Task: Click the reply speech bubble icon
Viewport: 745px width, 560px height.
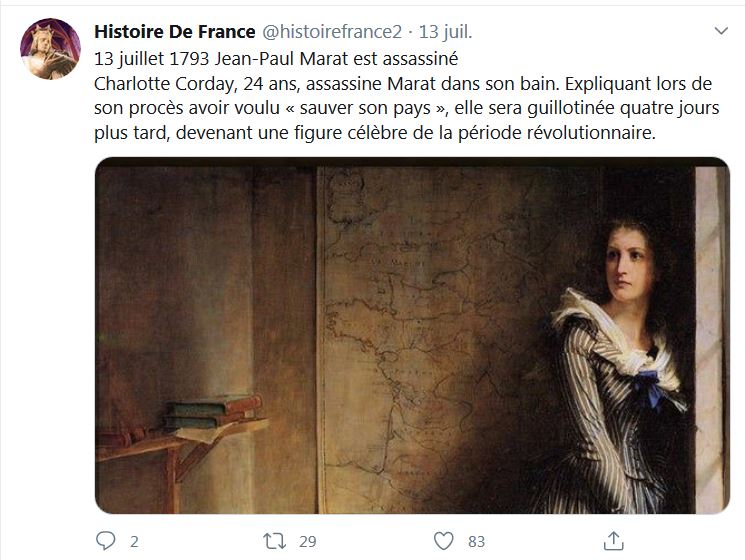Action: click(x=105, y=541)
